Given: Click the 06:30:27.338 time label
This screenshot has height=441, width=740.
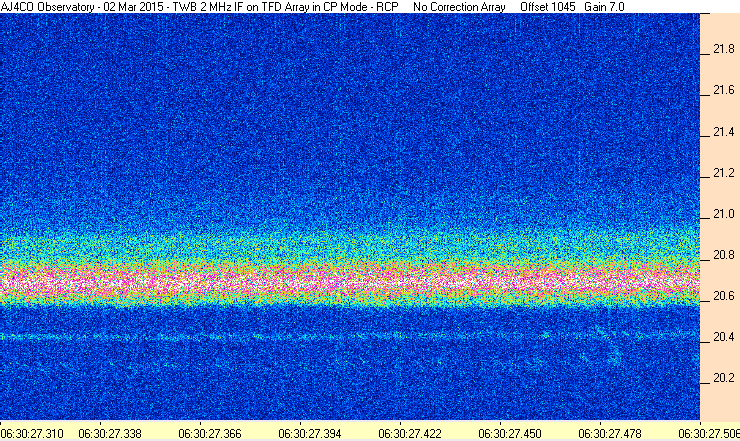Looking at the screenshot, I should point(110,433).
